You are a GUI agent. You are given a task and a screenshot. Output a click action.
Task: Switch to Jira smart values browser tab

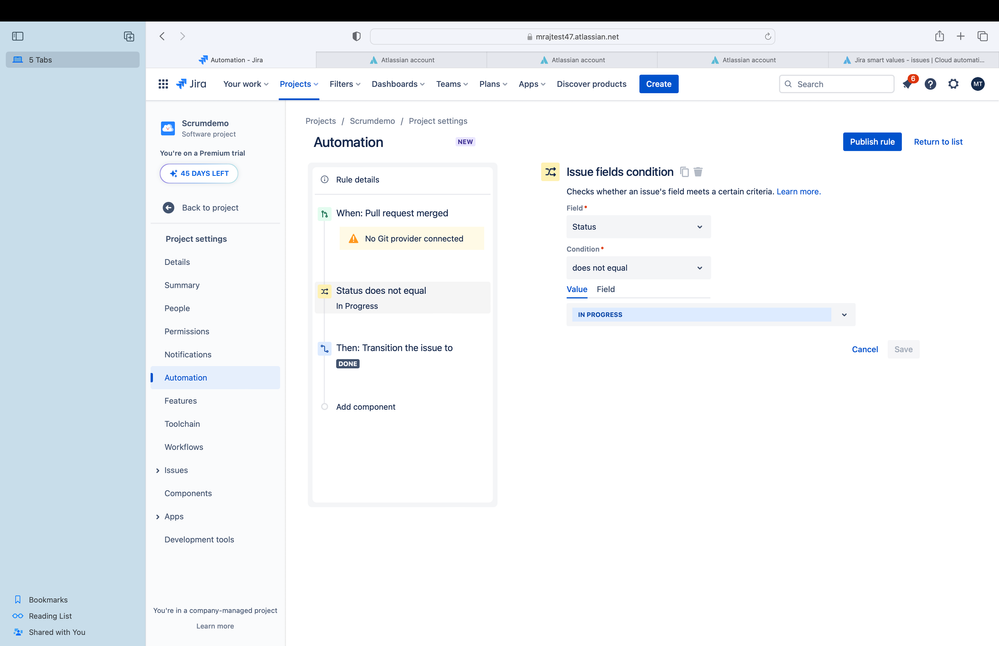[x=914, y=60]
